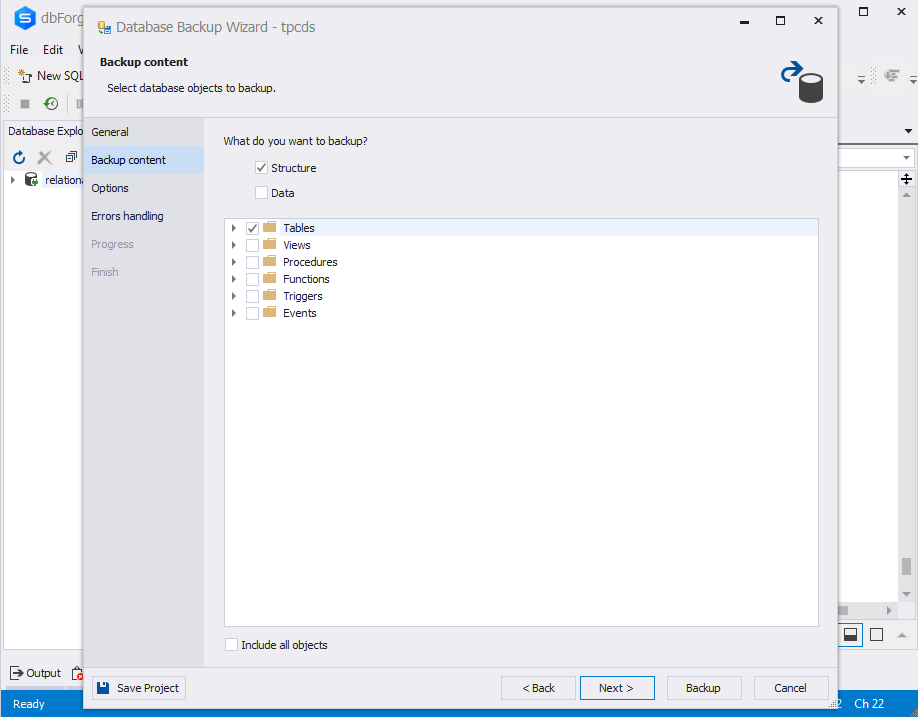Viewport: 918px width, 717px height.
Task: Click the Triggers folder icon
Action: 269,295
